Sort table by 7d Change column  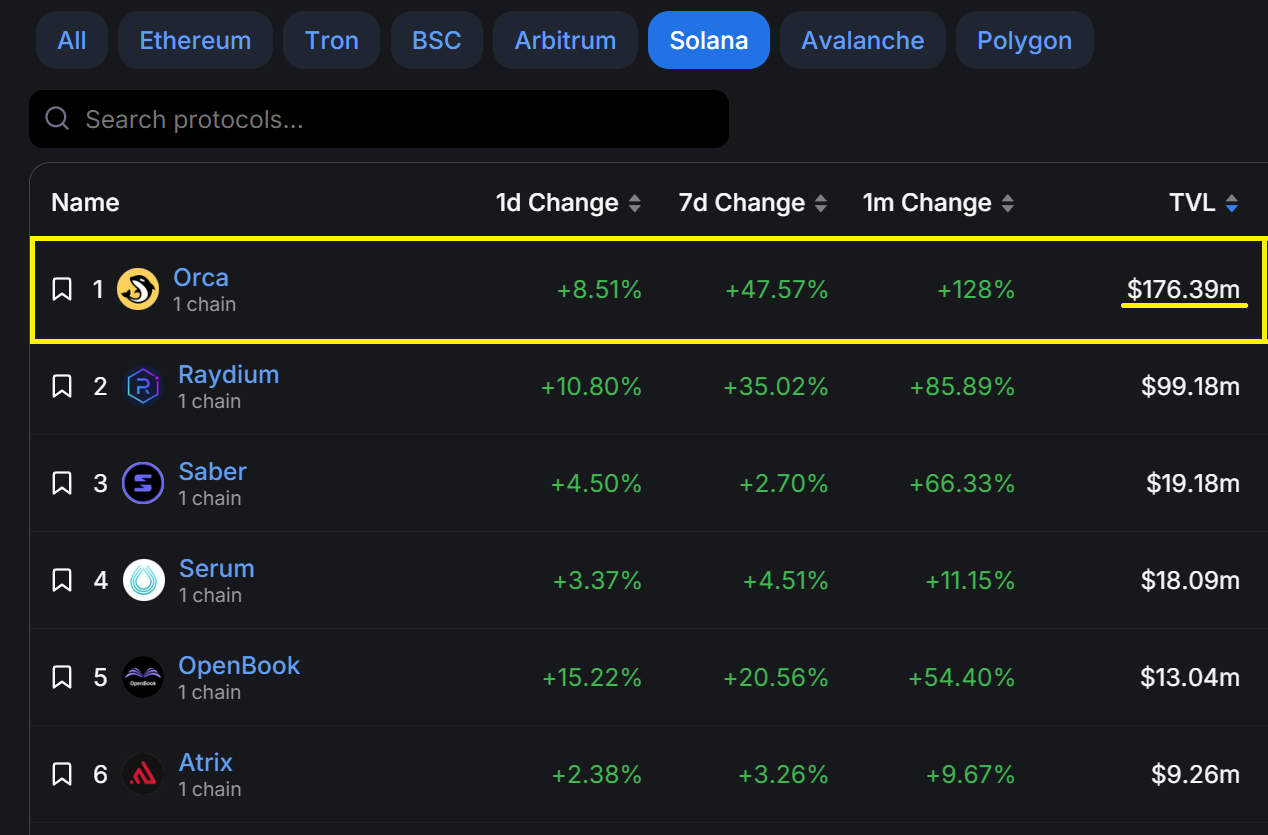(820, 204)
